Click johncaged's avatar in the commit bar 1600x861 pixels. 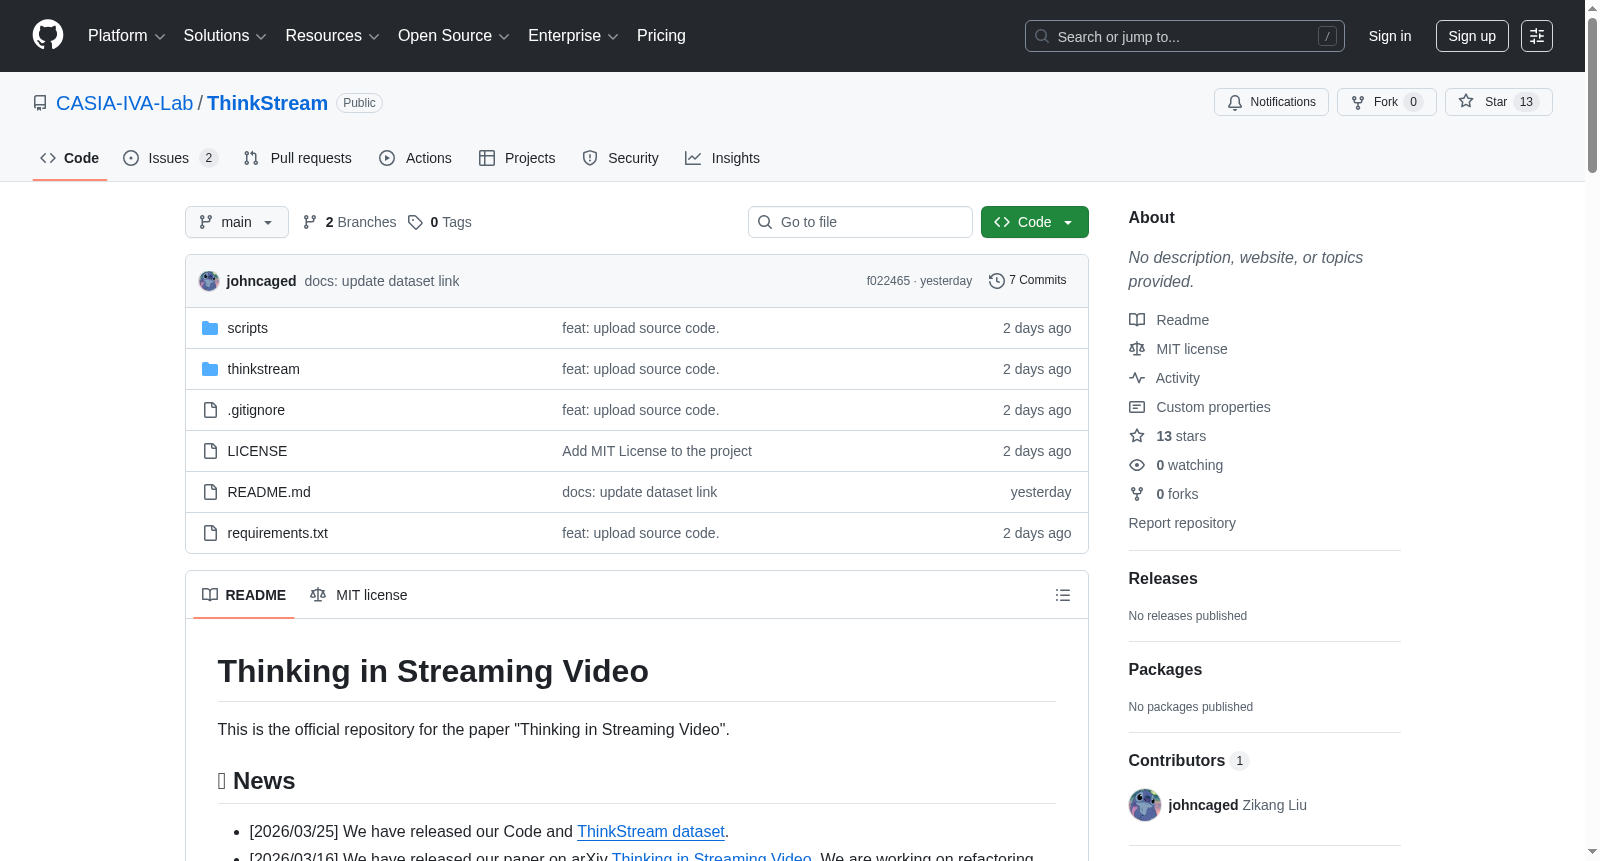click(x=209, y=281)
